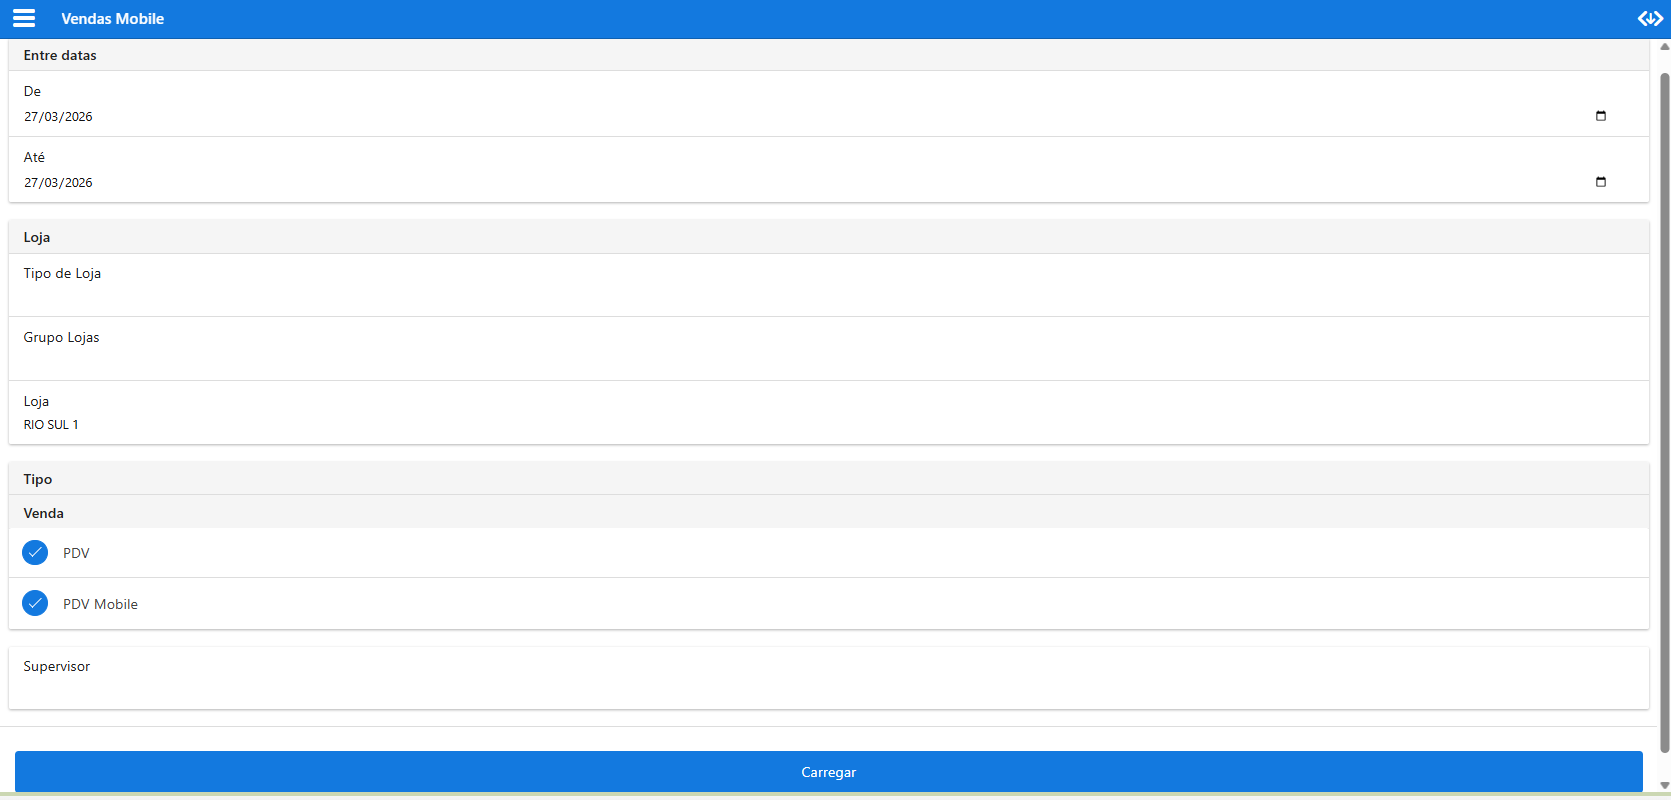Toggle the PDV Mobile checkbox
Image resolution: width=1671 pixels, height=800 pixels.
click(x=35, y=604)
